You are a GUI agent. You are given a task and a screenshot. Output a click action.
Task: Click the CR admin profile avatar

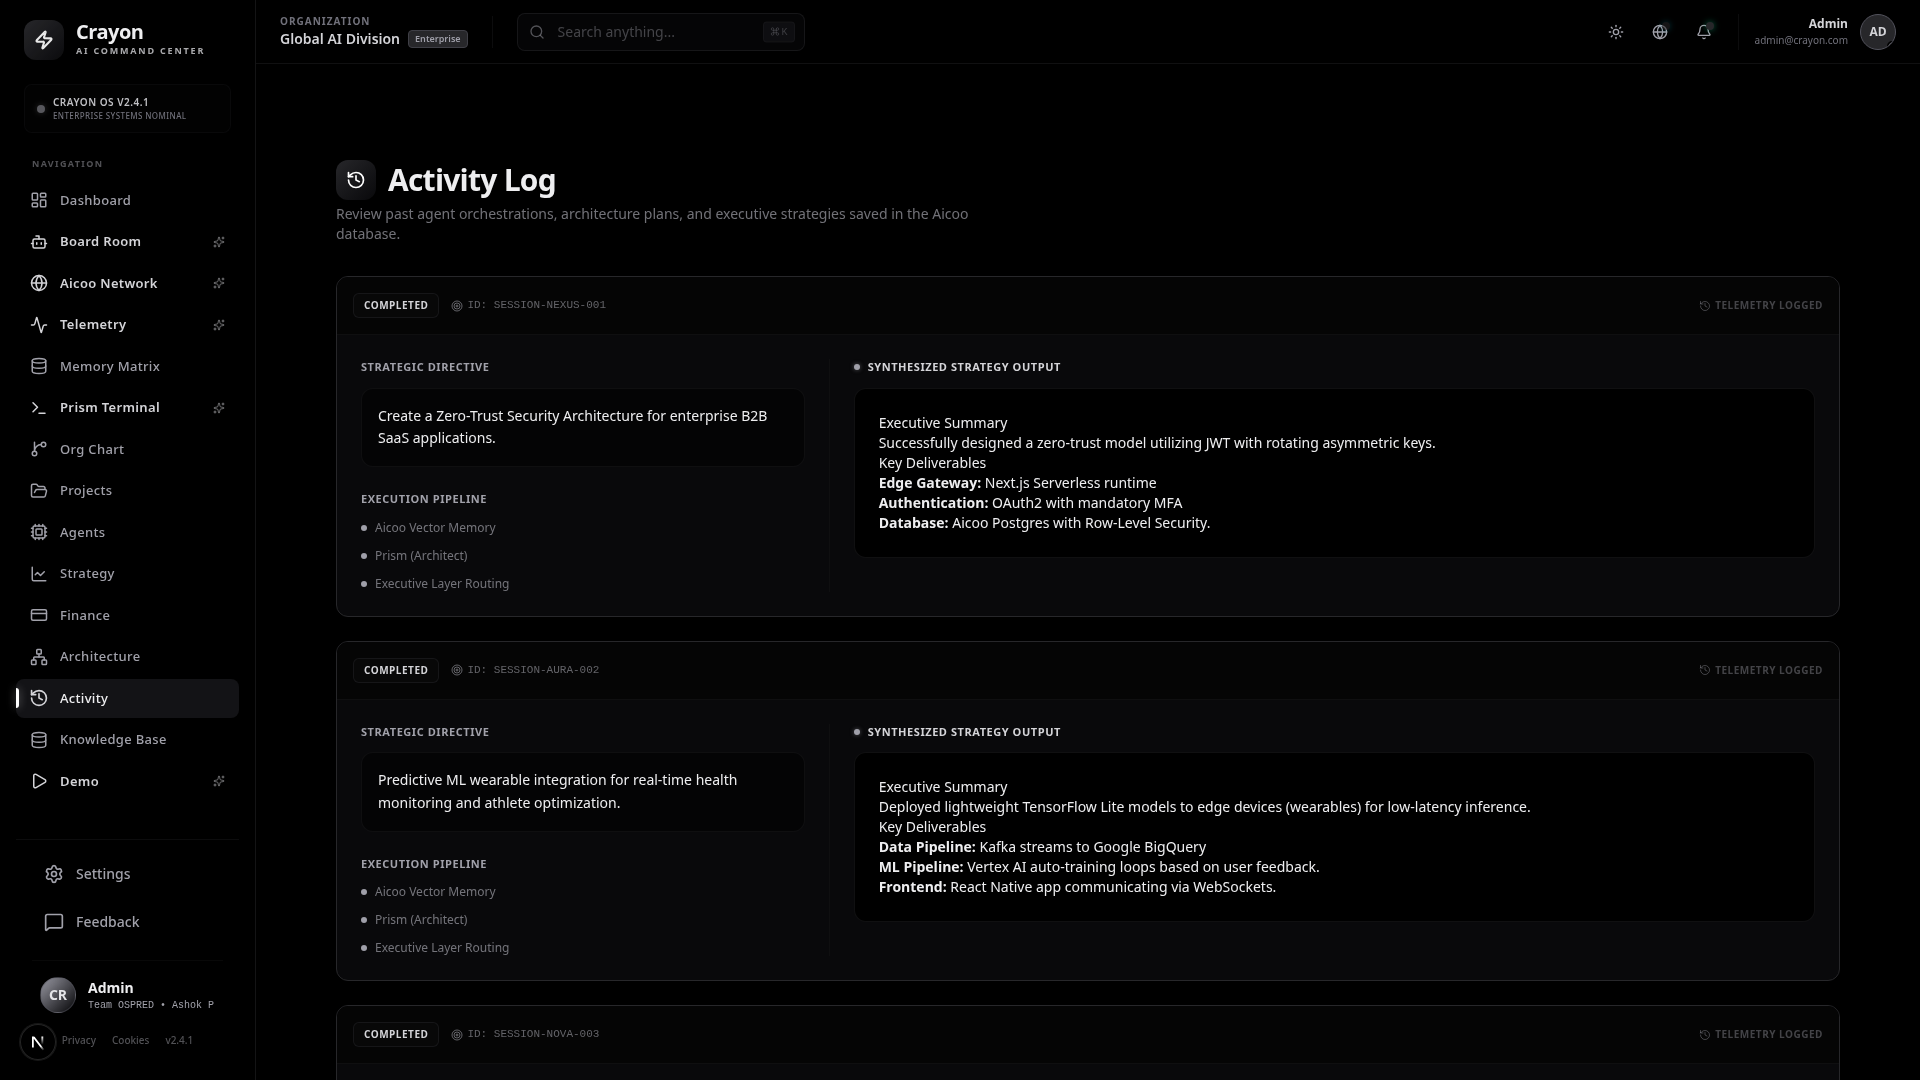pyautogui.click(x=58, y=995)
